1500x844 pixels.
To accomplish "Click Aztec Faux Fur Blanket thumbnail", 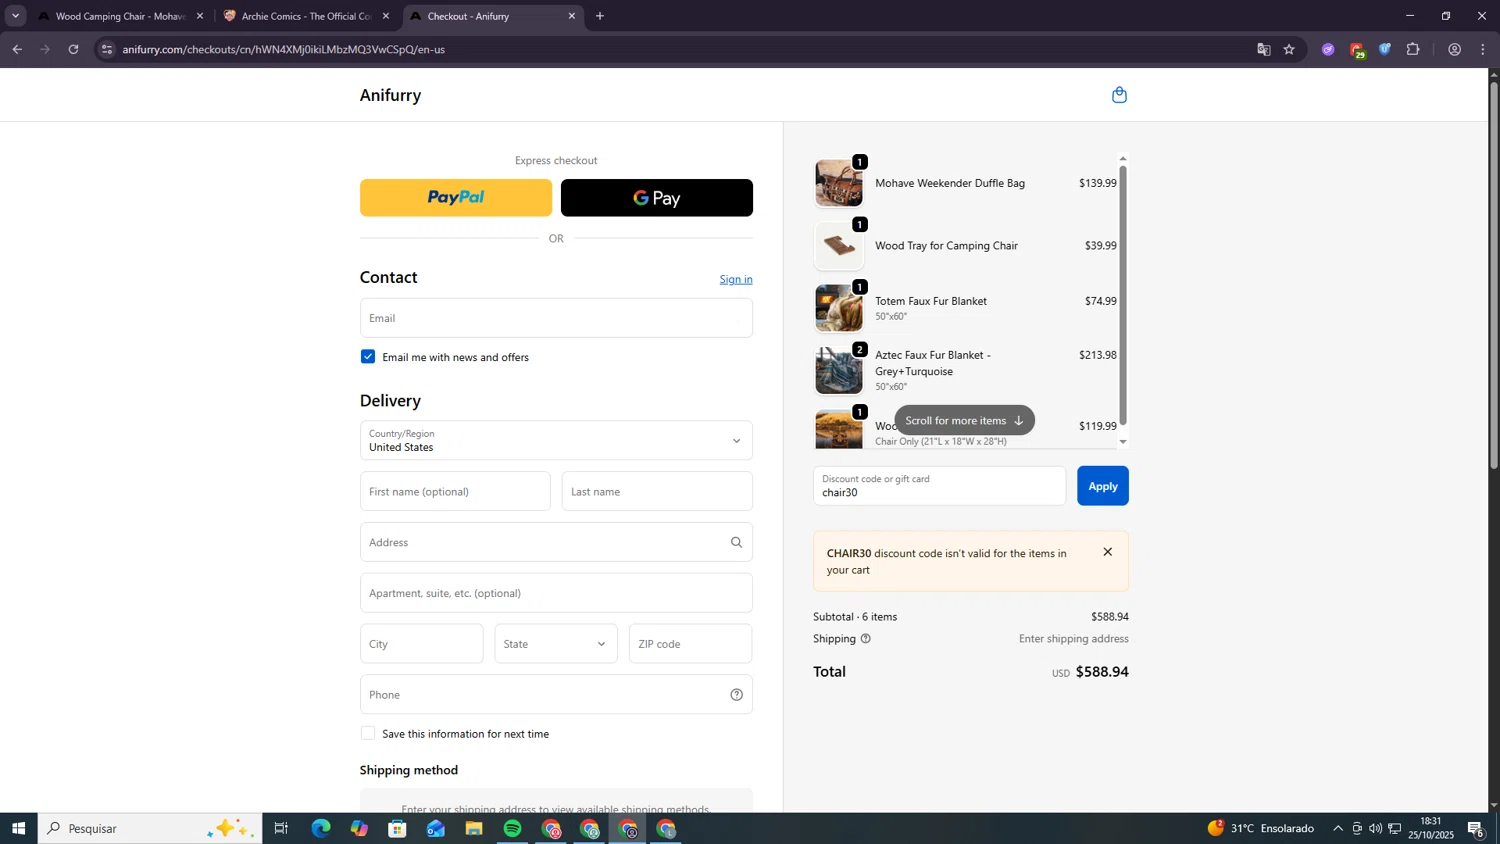I will pos(838,370).
